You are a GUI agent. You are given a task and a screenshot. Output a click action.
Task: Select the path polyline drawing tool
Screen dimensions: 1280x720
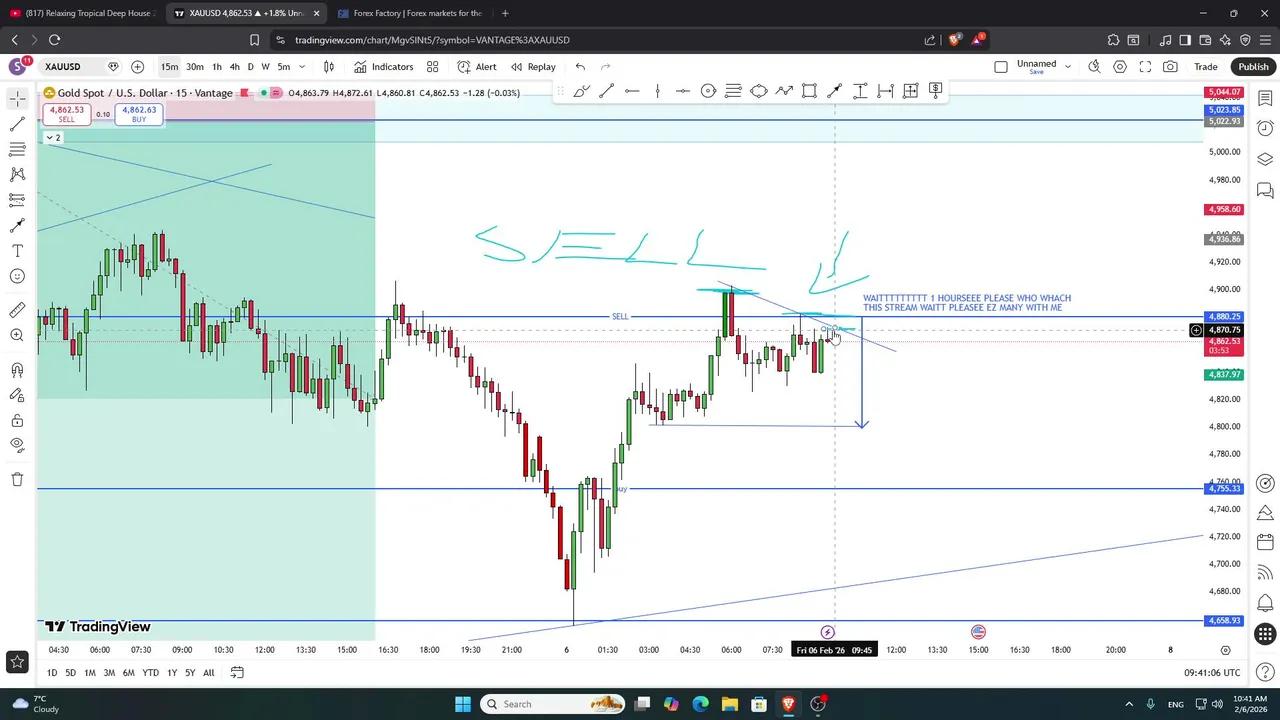pyautogui.click(x=784, y=91)
